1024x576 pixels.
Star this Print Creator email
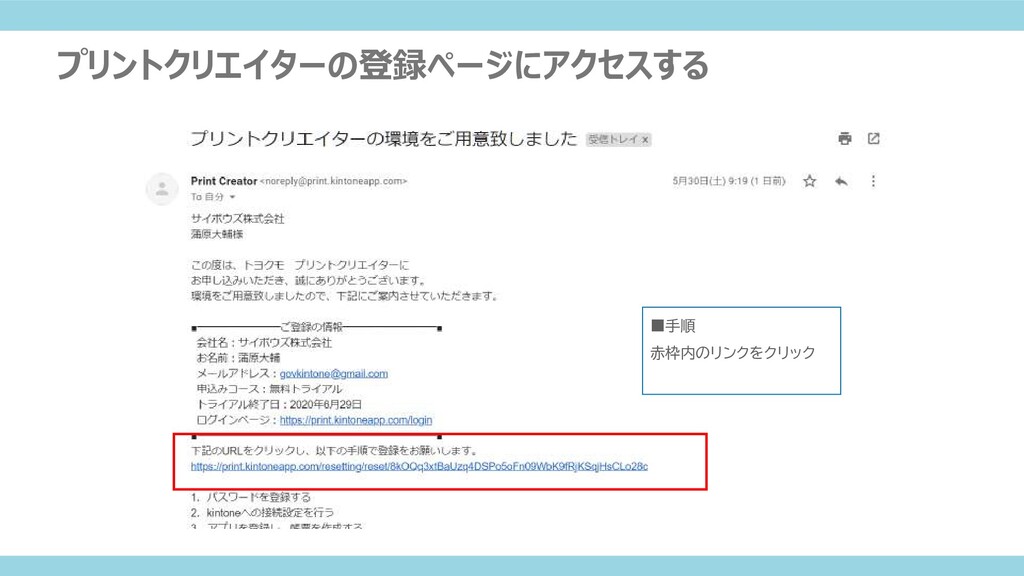pos(810,181)
